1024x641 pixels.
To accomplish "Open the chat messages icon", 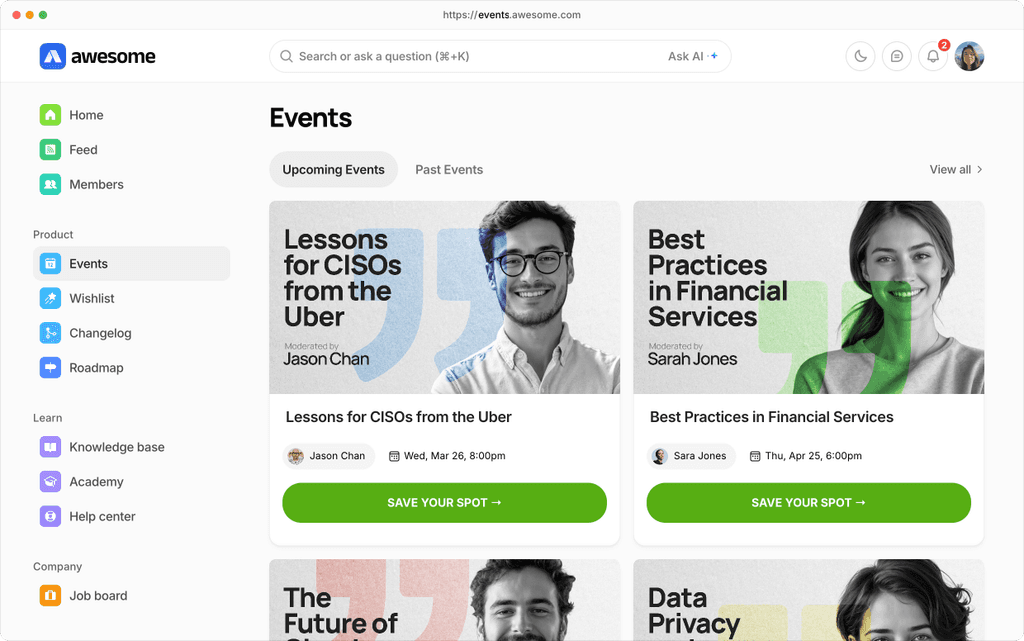I will 897,57.
